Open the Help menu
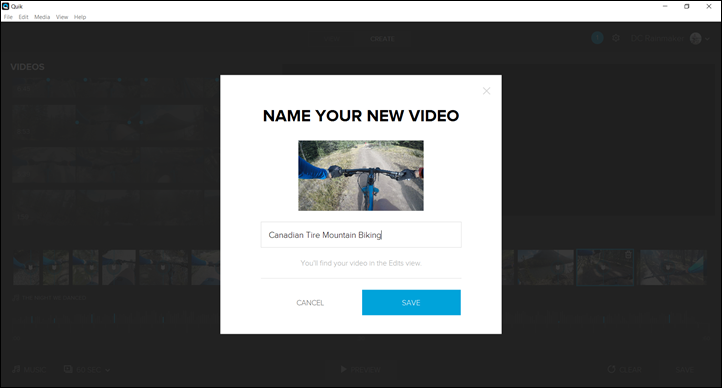722x388 pixels. click(80, 17)
